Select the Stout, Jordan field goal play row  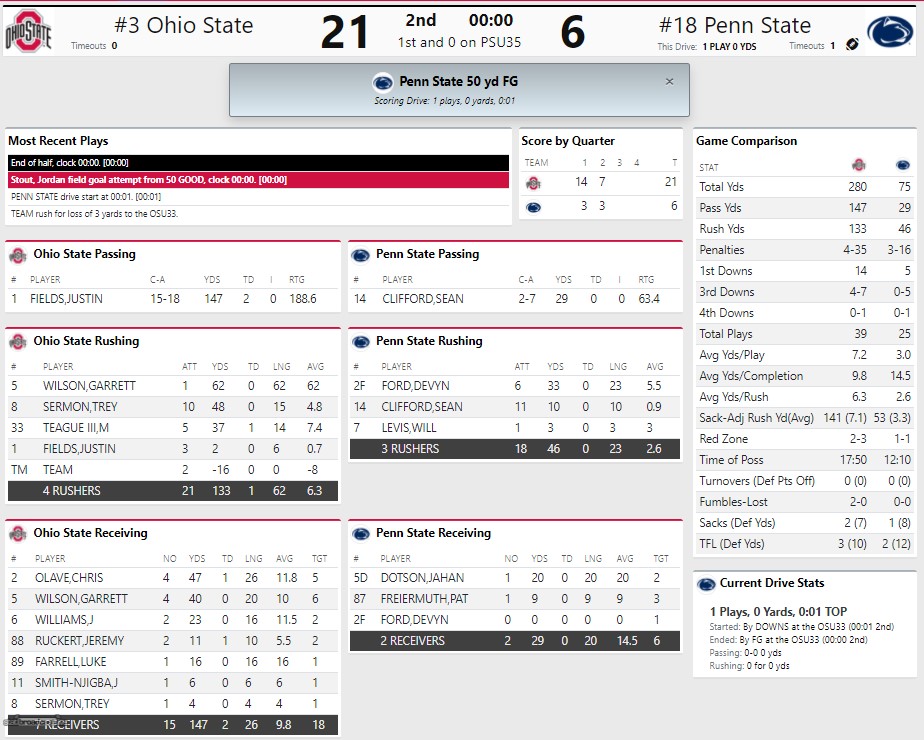coord(258,180)
